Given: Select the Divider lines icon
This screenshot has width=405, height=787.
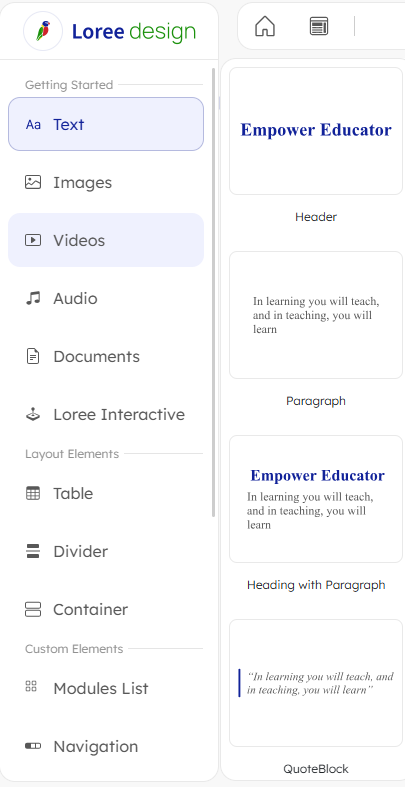Looking at the screenshot, I should tap(33, 551).
